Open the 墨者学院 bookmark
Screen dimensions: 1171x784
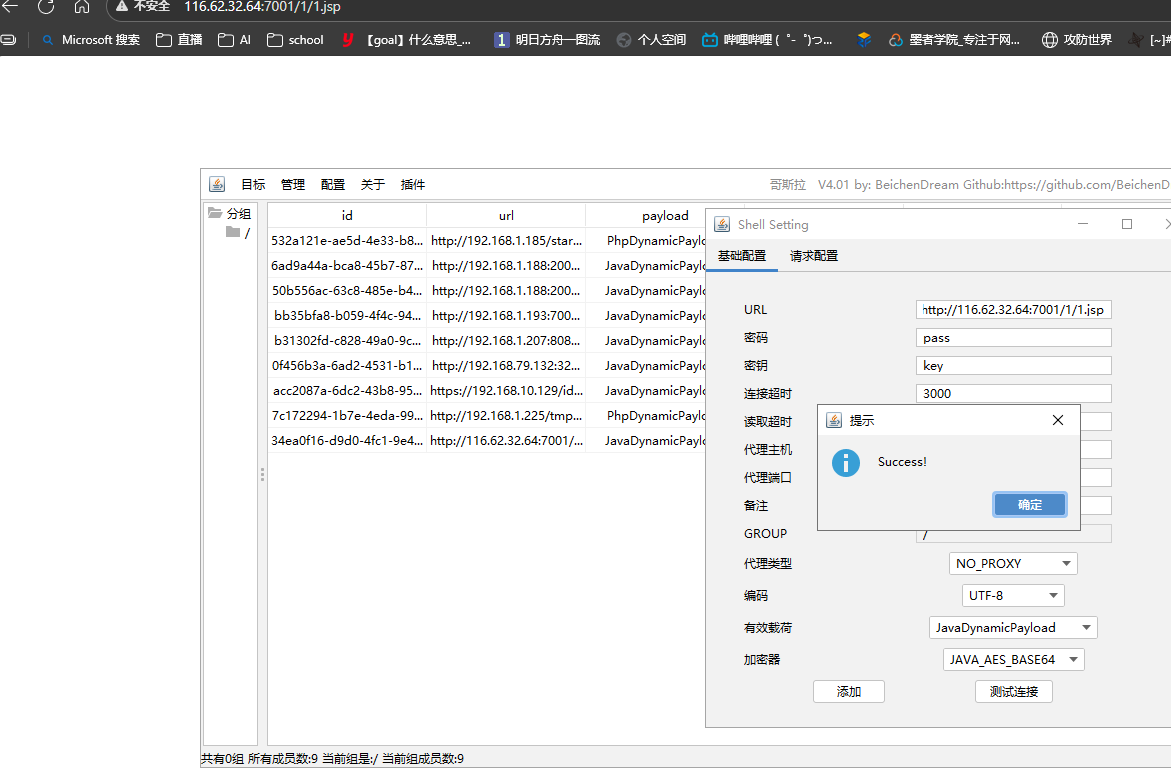point(864,40)
